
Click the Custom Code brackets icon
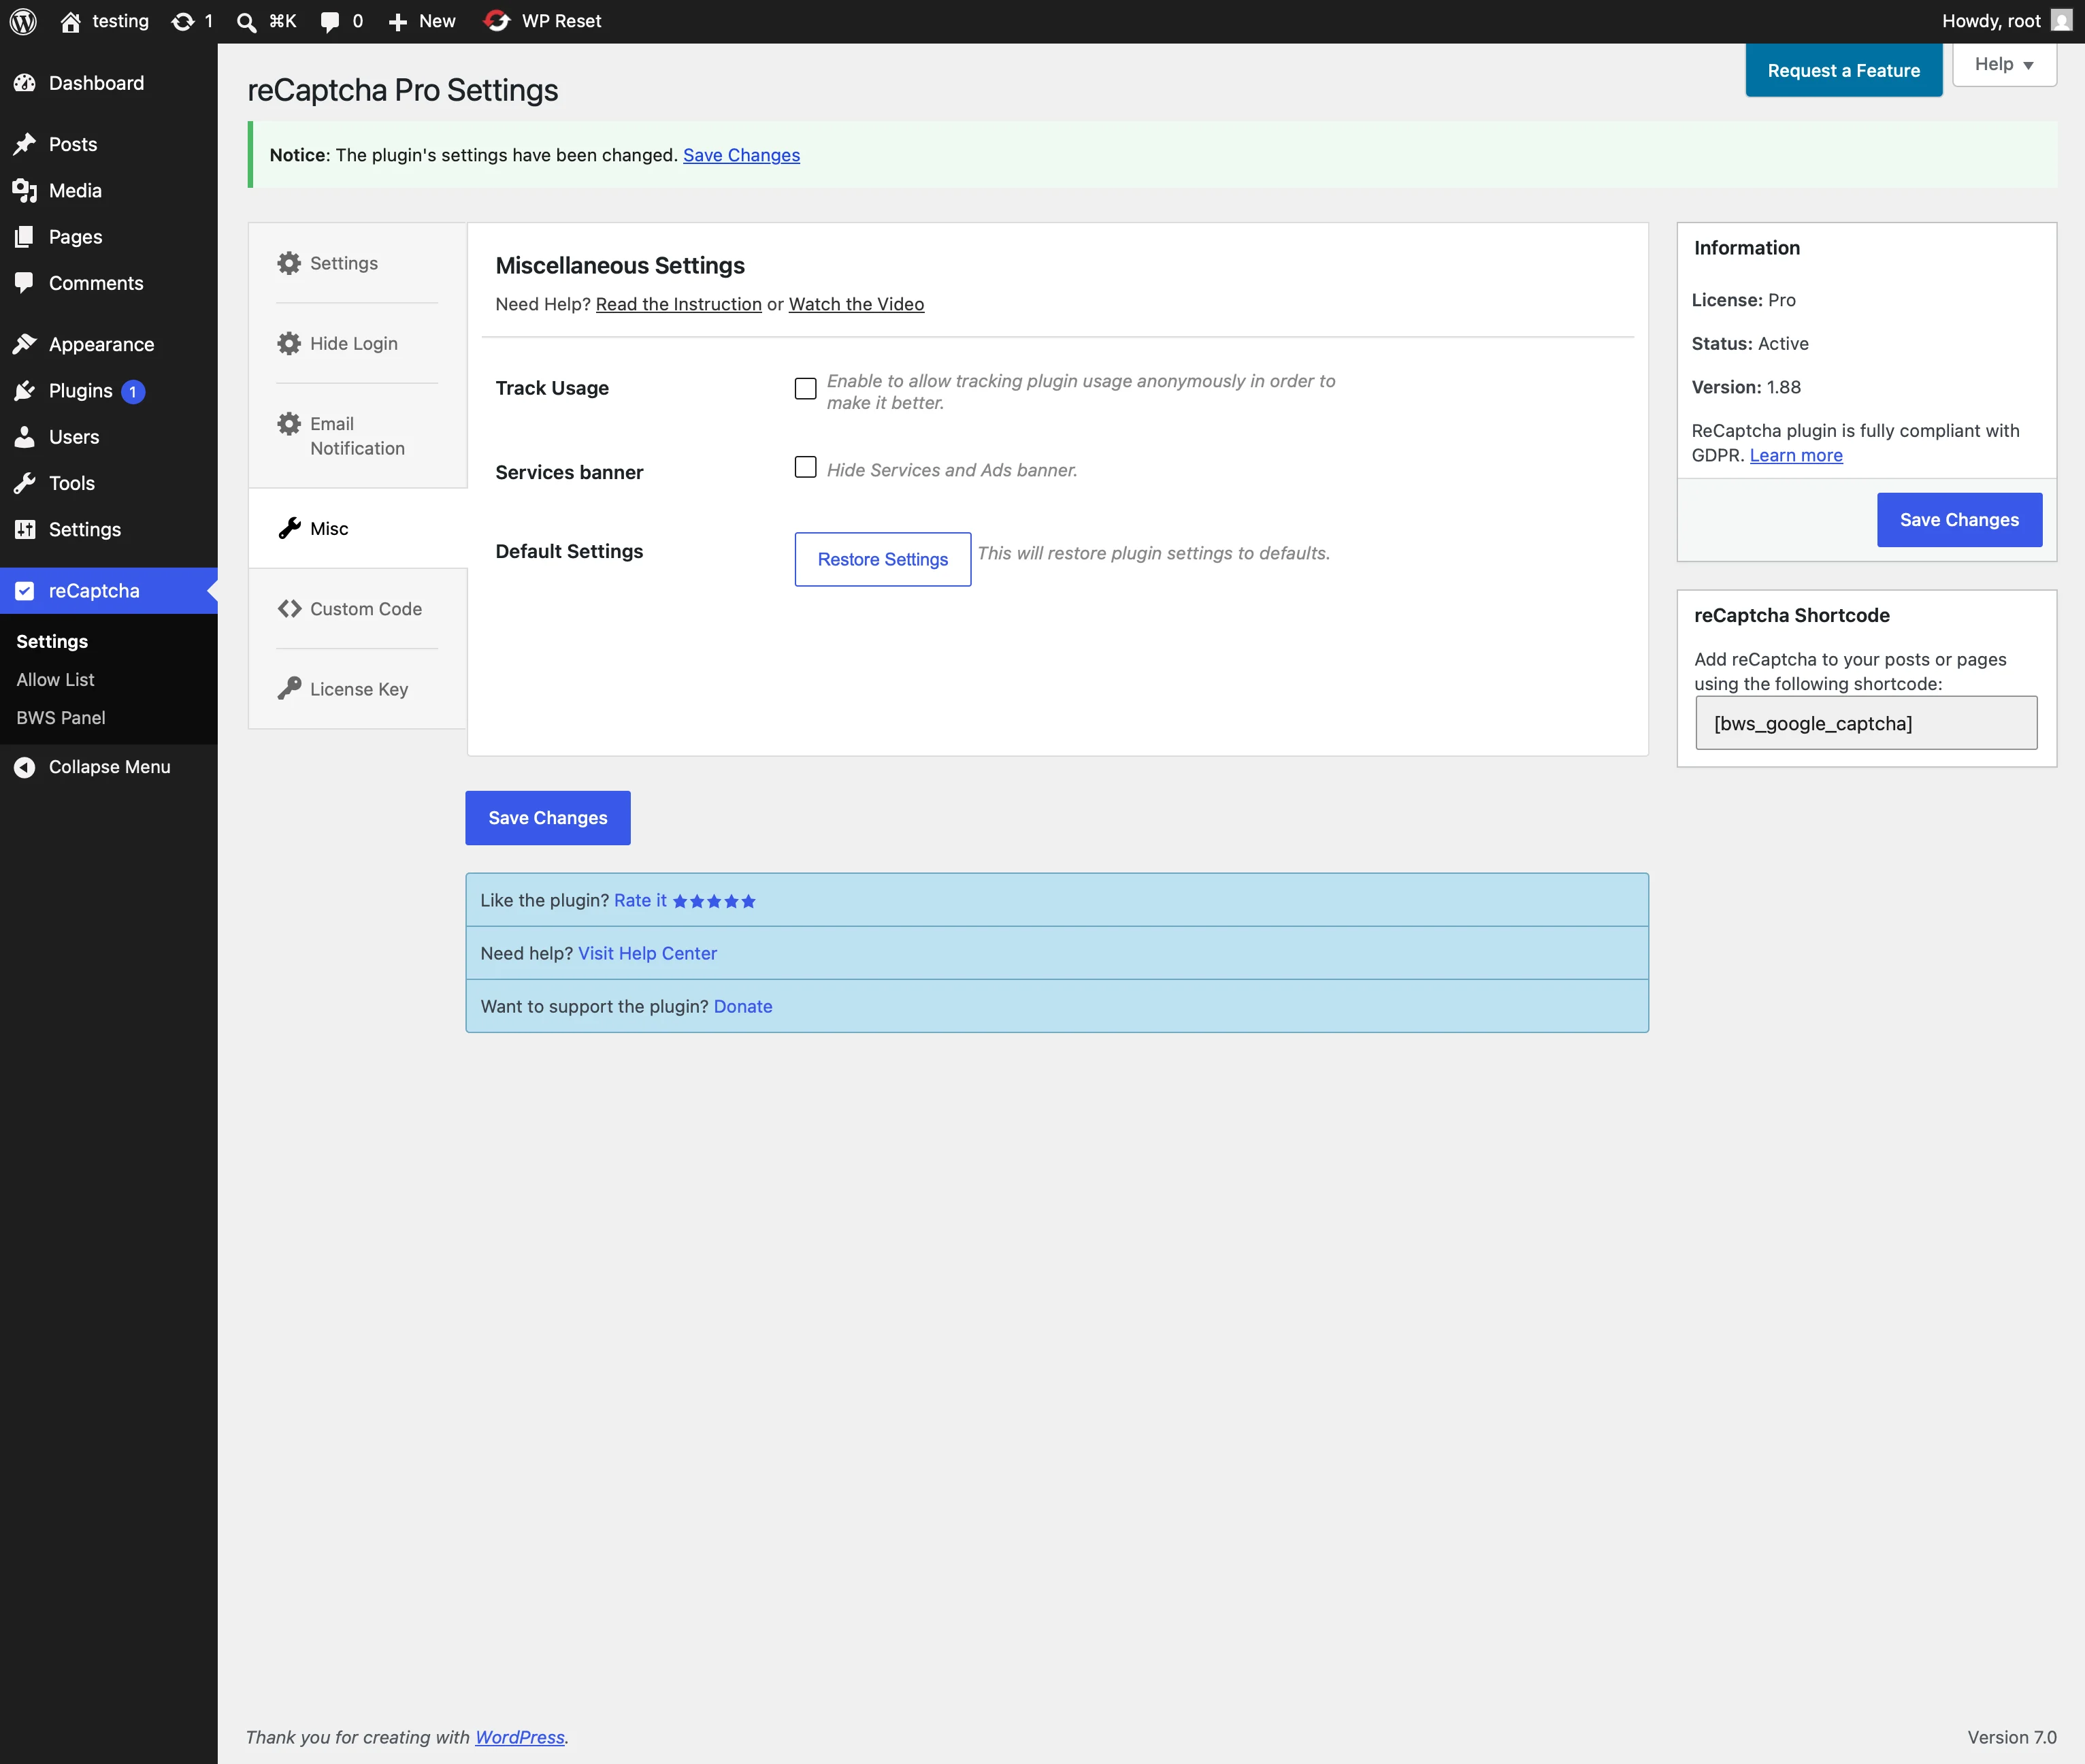point(289,609)
